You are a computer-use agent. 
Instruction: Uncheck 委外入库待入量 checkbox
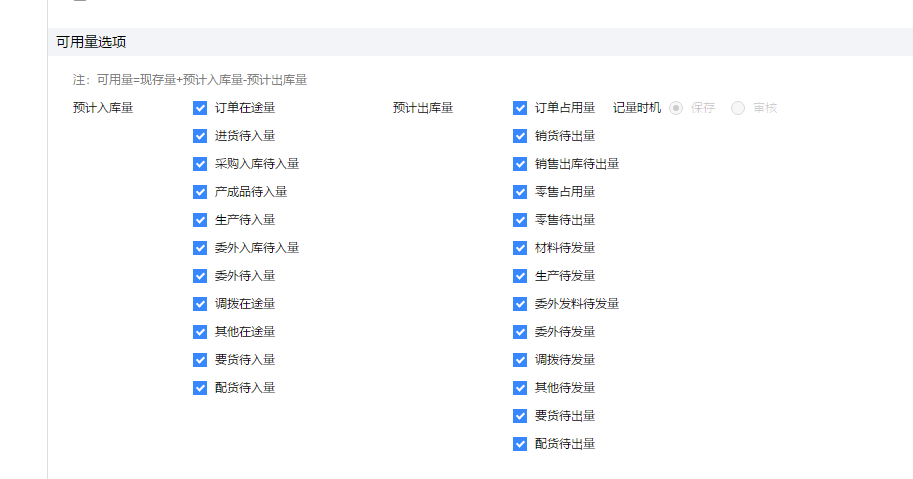click(200, 248)
